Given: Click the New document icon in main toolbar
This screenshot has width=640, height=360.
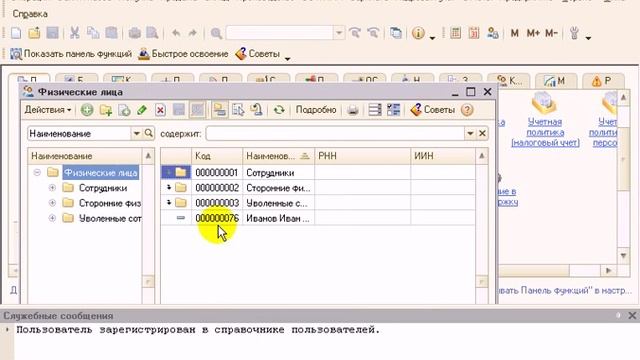Looking at the screenshot, I should tap(16, 33).
